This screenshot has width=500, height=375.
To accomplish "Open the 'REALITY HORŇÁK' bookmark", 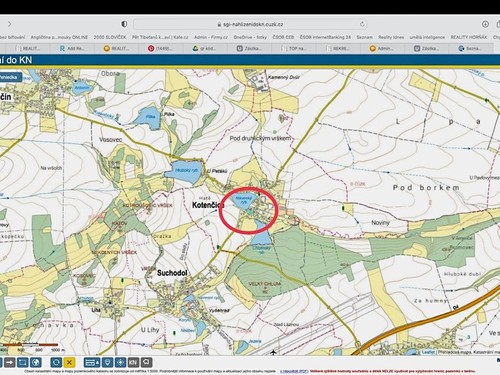I will point(469,37).
